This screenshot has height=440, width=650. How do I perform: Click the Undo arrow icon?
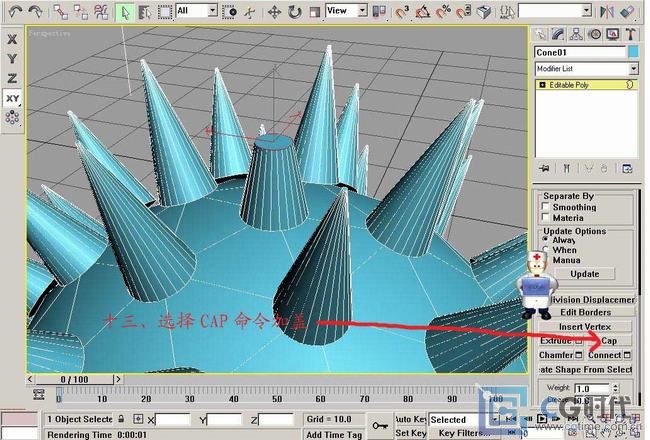(x=13, y=12)
